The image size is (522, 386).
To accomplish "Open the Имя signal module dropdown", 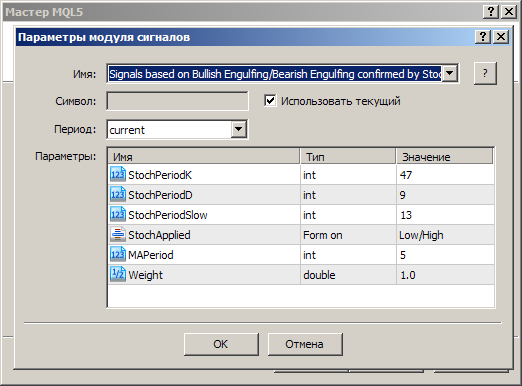I will click(x=450, y=73).
